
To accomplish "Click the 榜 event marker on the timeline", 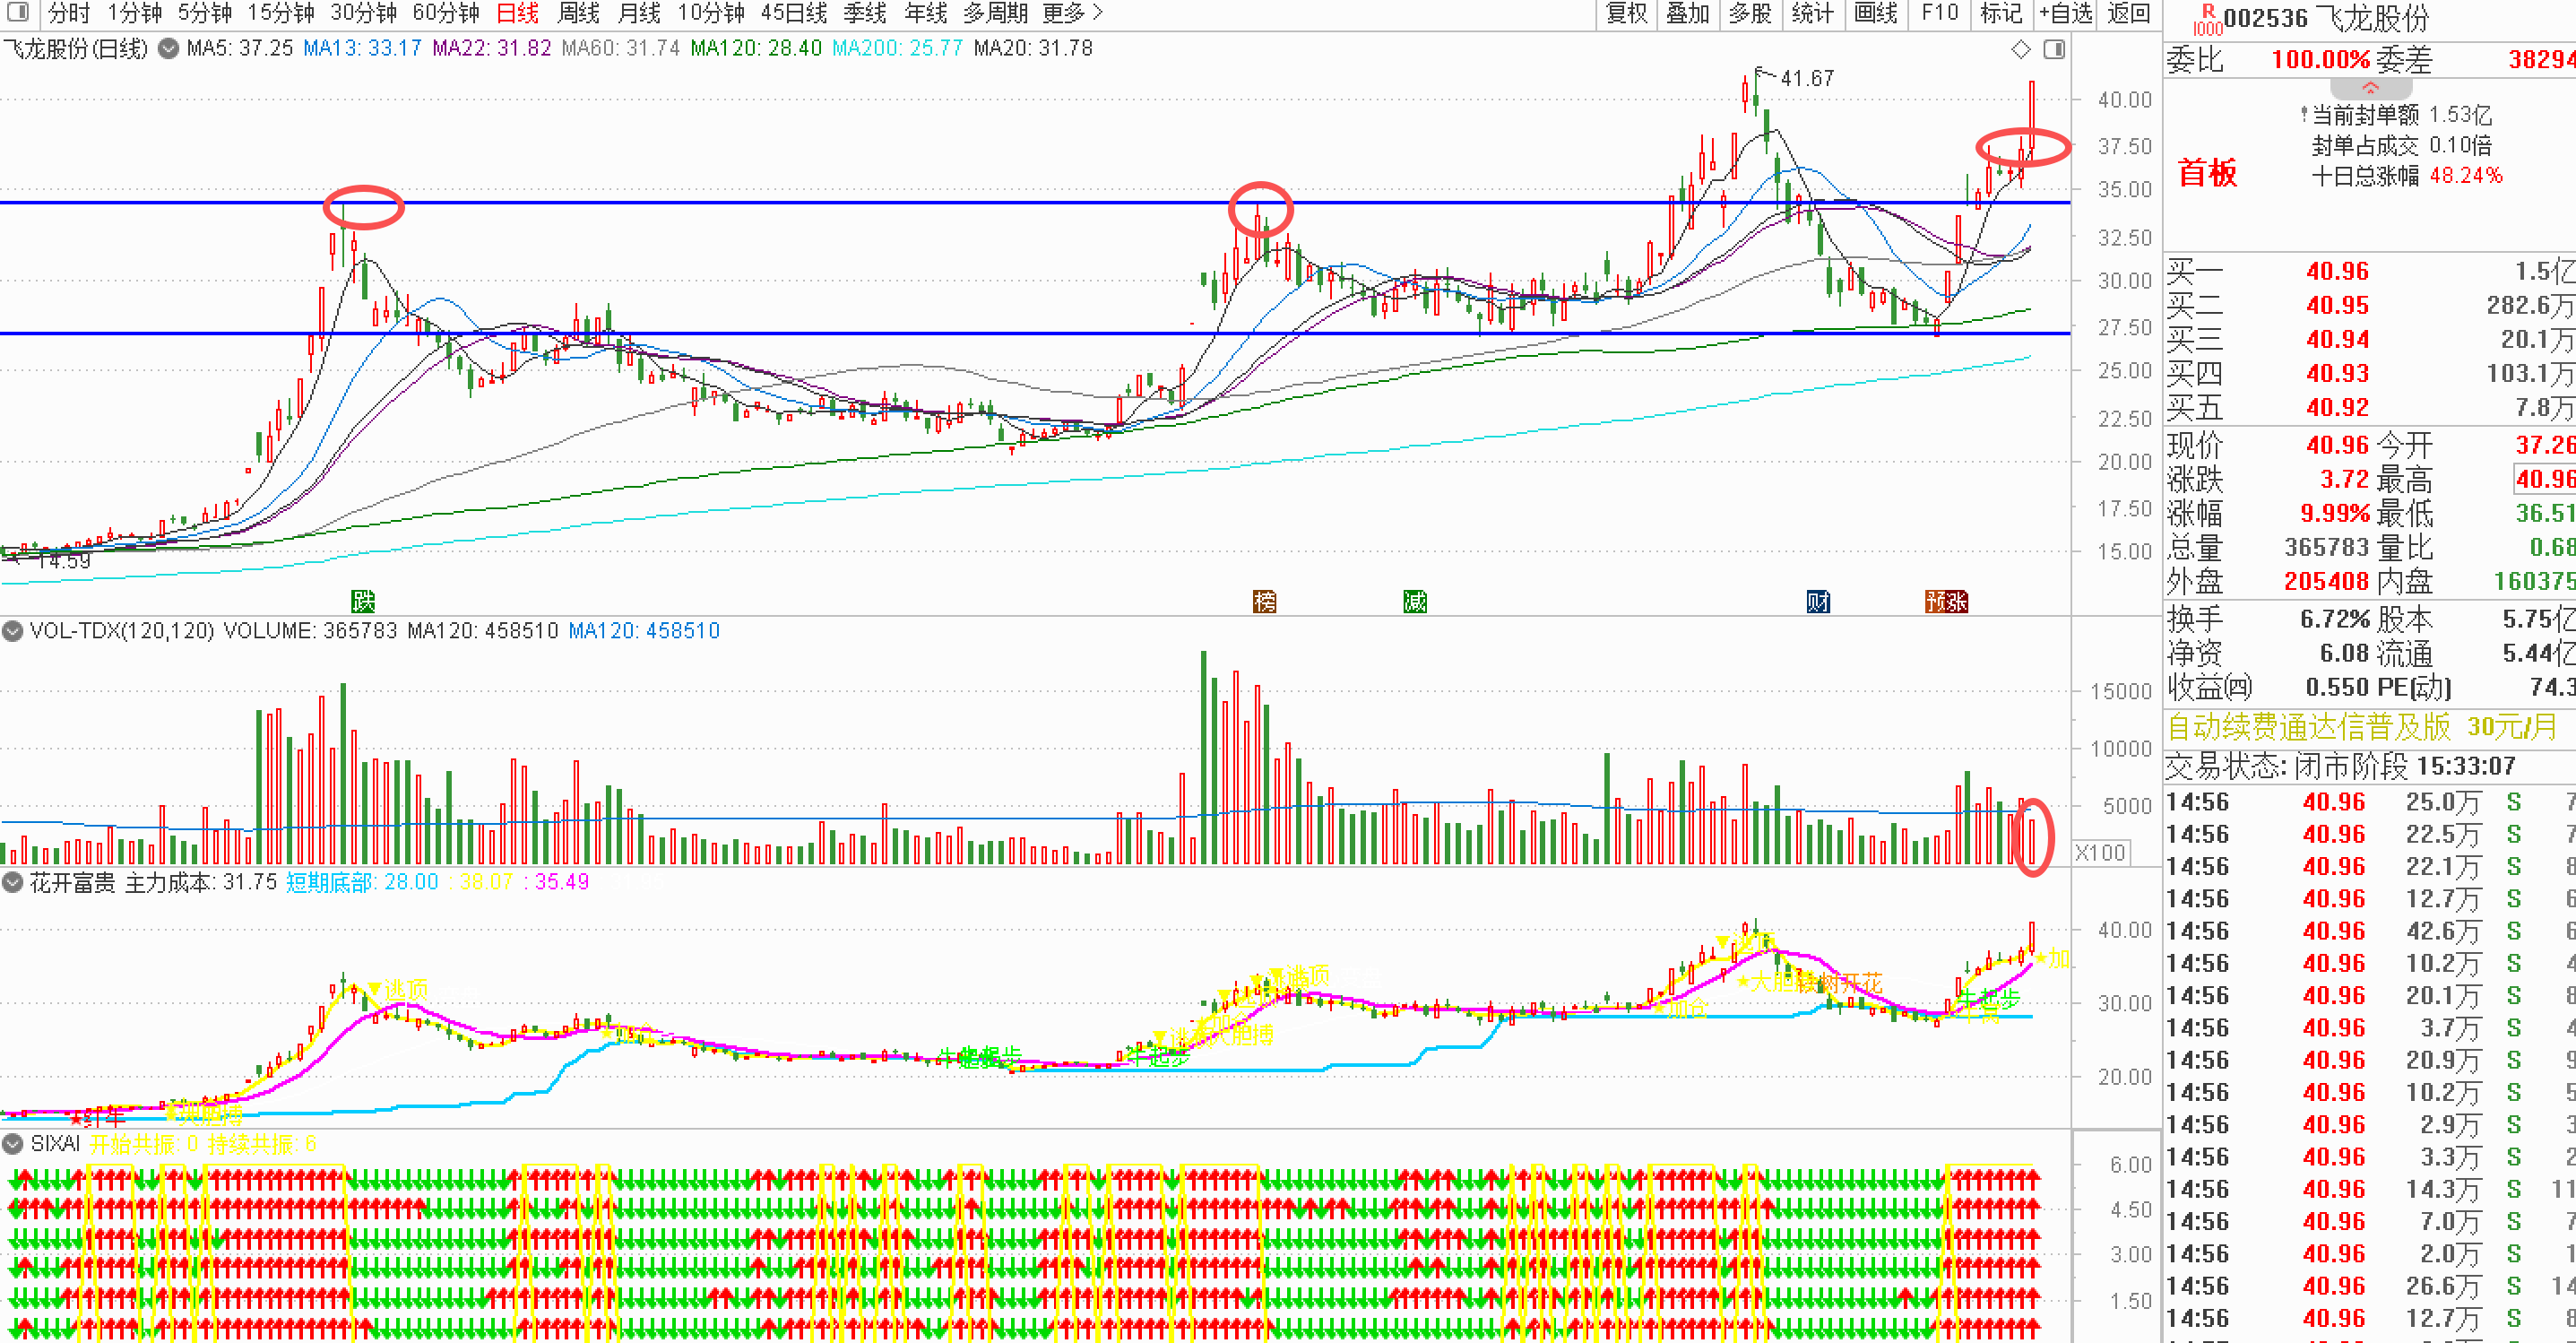I will [x=1264, y=601].
